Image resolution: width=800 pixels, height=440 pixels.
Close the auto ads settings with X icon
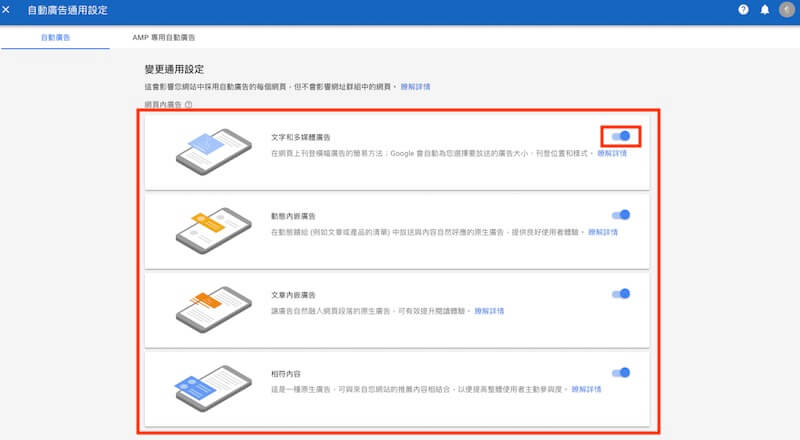(9, 11)
